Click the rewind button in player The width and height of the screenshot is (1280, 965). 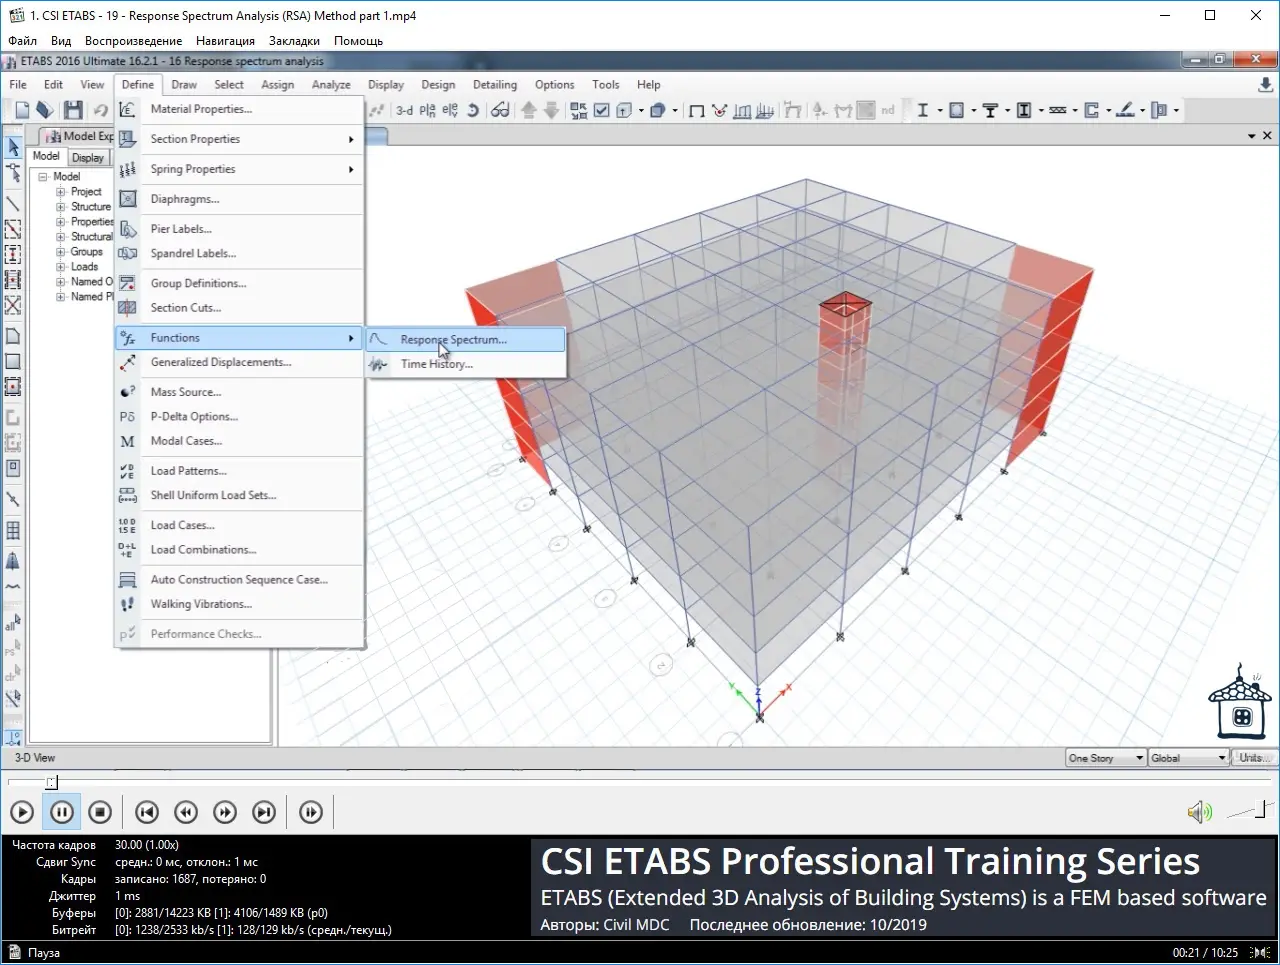(x=186, y=812)
